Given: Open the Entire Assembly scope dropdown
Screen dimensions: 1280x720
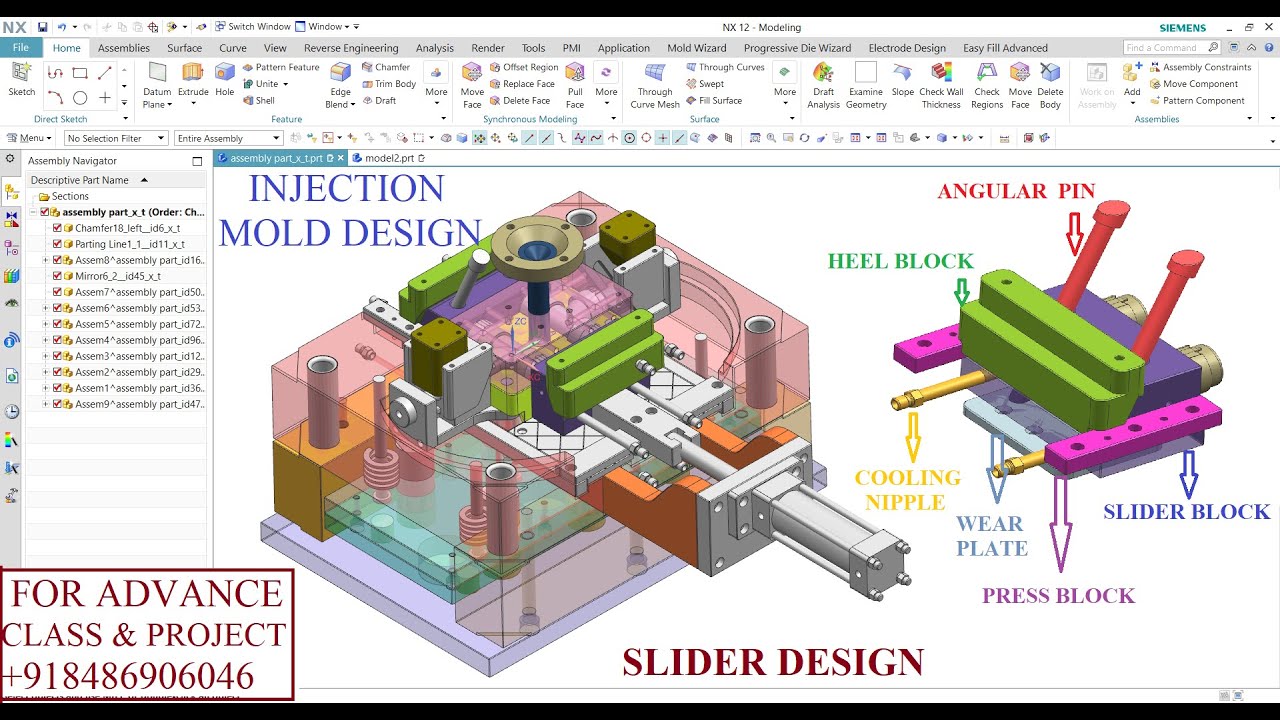Looking at the screenshot, I should 229,138.
